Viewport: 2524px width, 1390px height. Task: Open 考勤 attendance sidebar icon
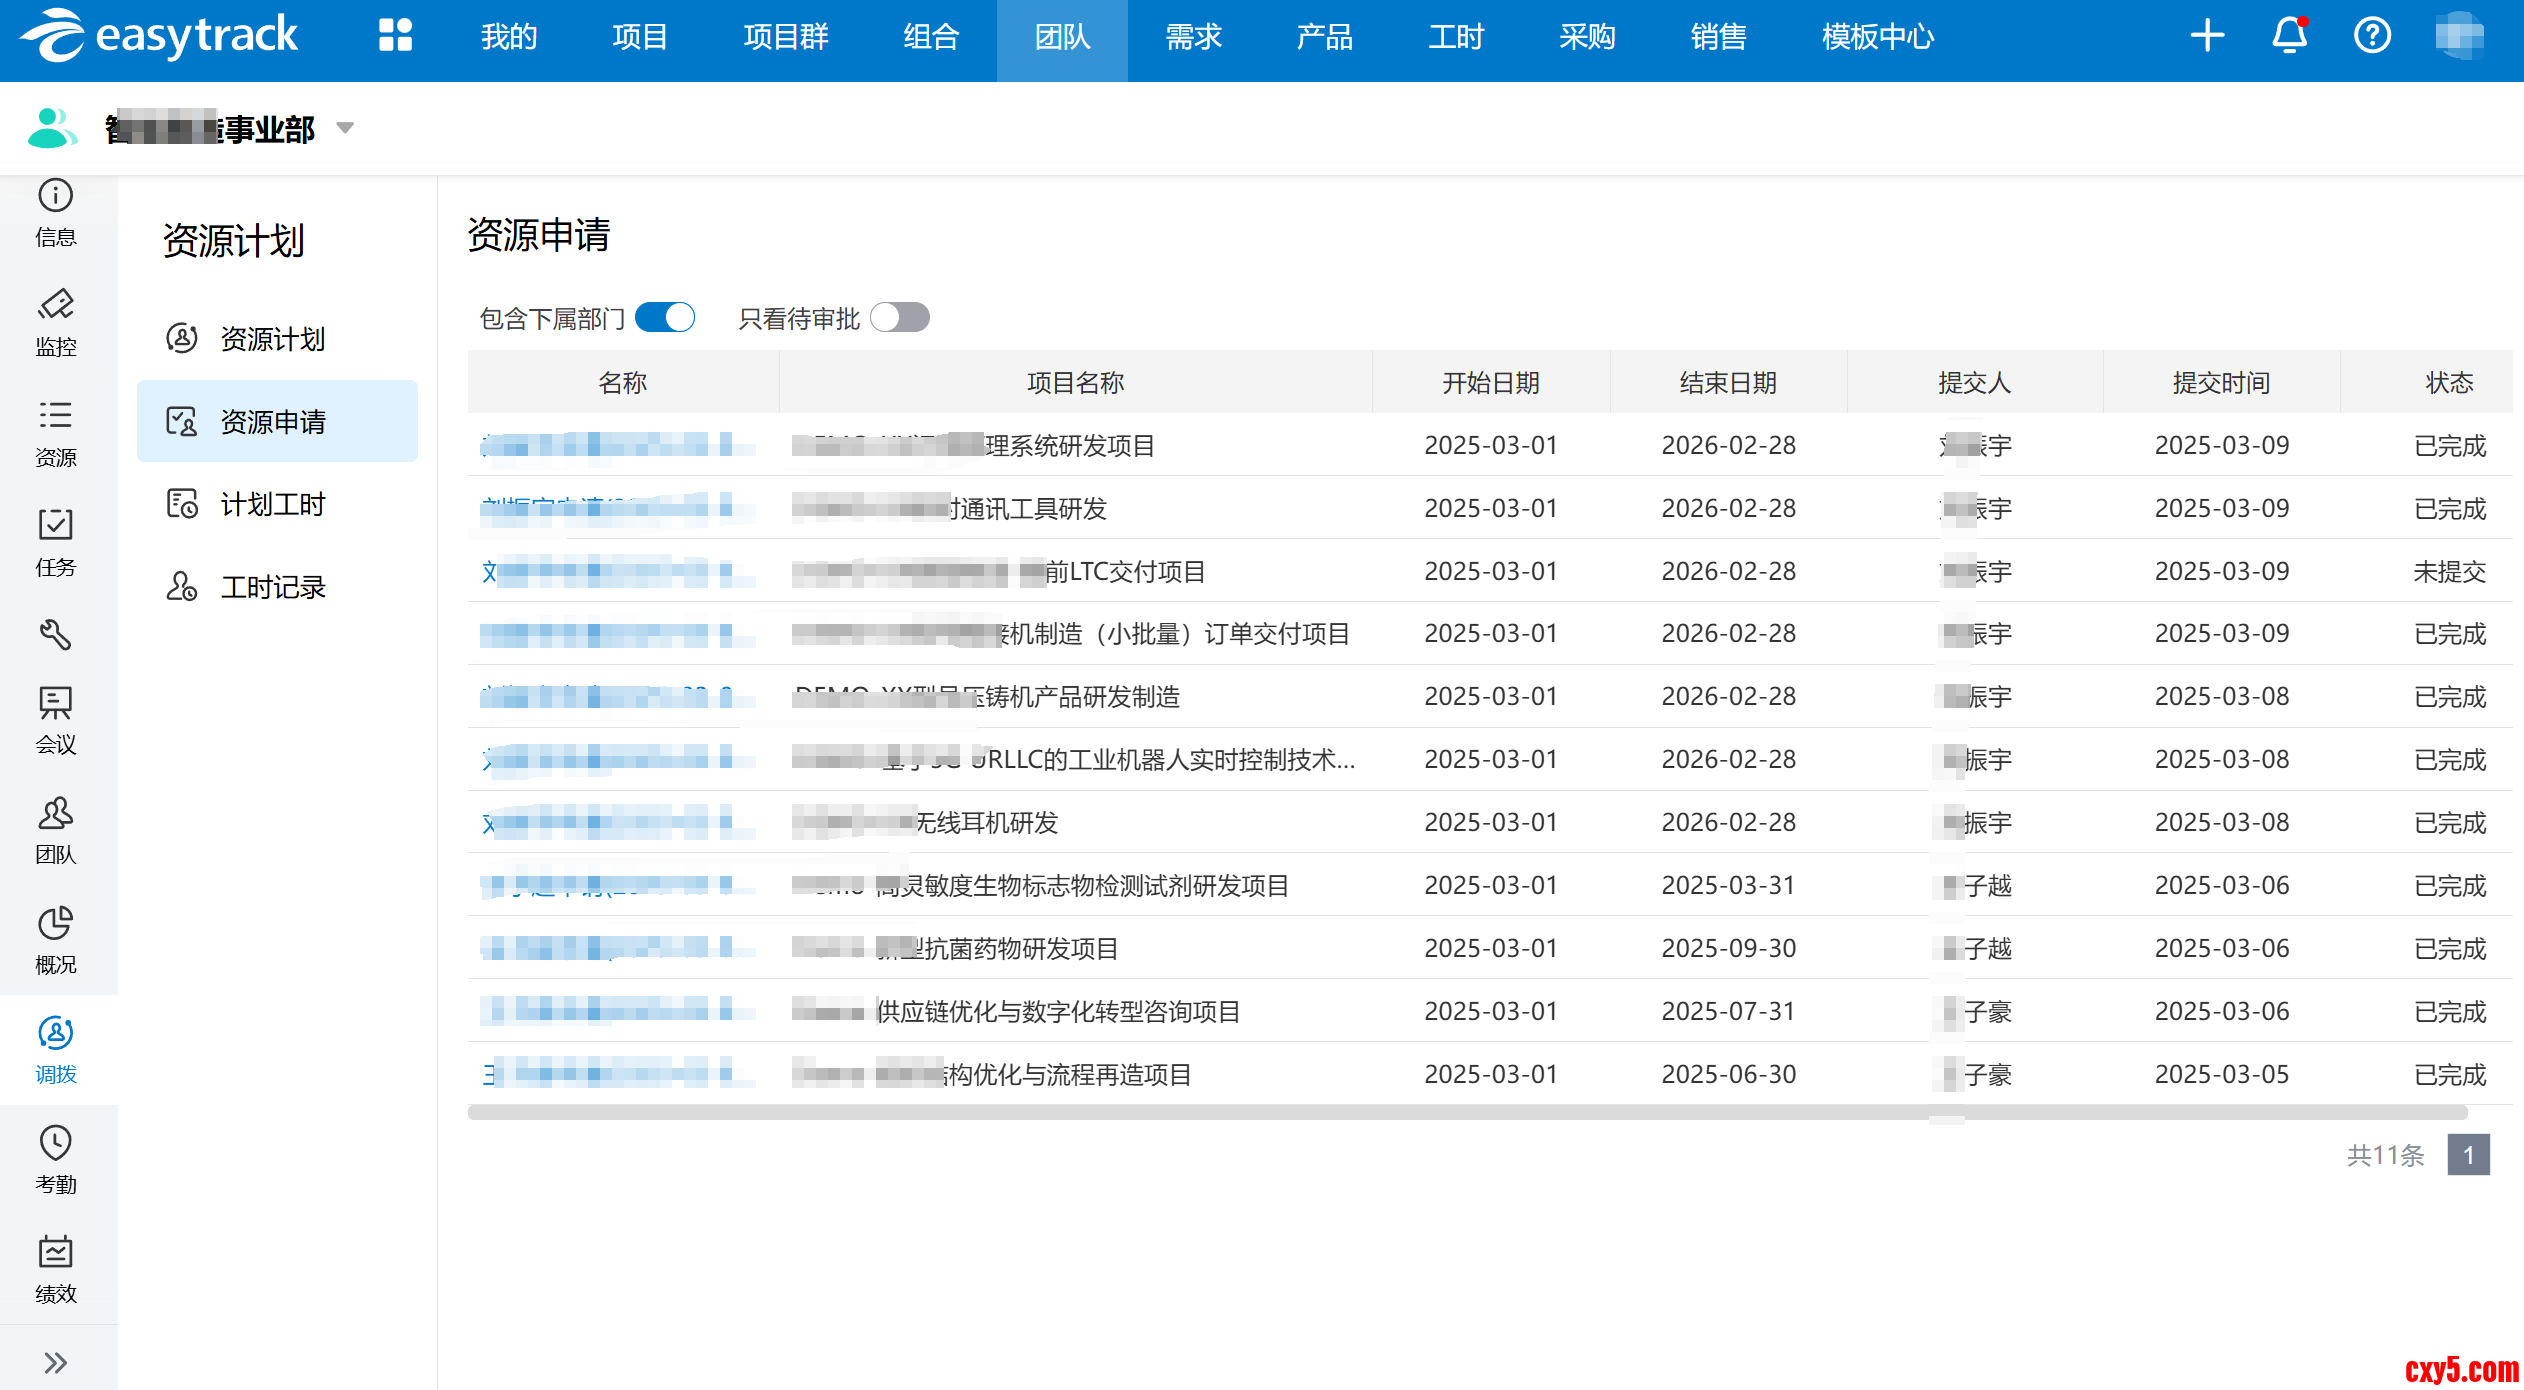click(56, 1160)
